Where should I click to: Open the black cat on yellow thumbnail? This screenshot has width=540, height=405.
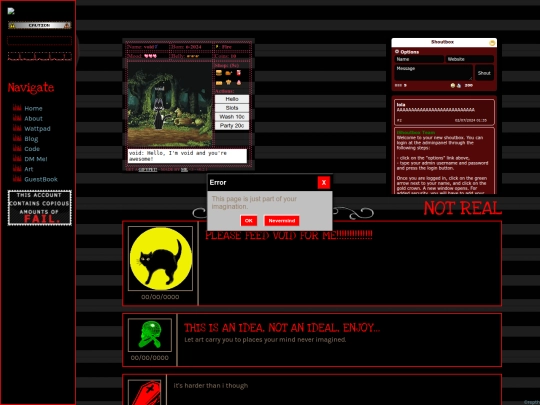click(160, 259)
